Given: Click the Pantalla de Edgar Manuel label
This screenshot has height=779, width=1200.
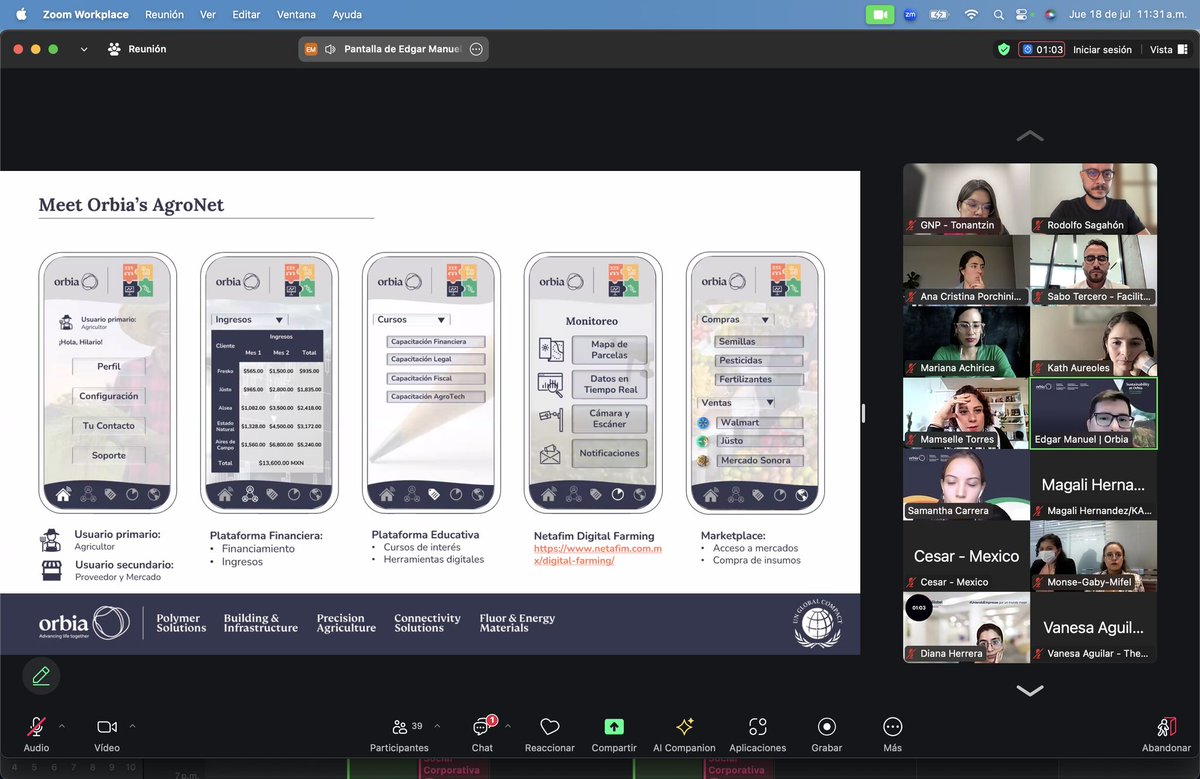Looking at the screenshot, I should tap(402, 49).
